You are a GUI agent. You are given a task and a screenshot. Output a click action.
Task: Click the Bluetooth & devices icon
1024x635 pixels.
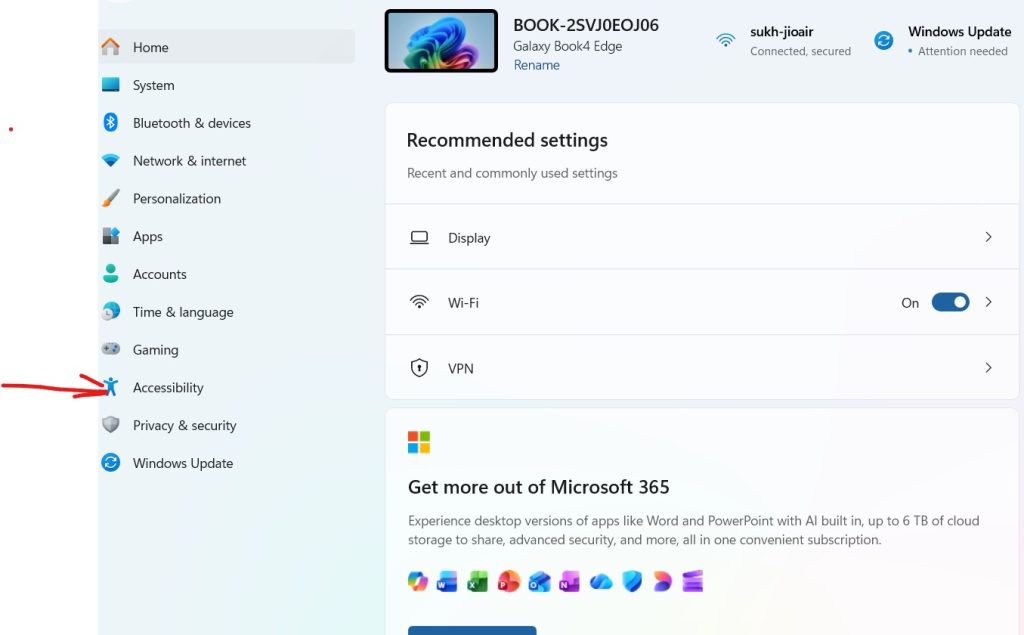[111, 123]
